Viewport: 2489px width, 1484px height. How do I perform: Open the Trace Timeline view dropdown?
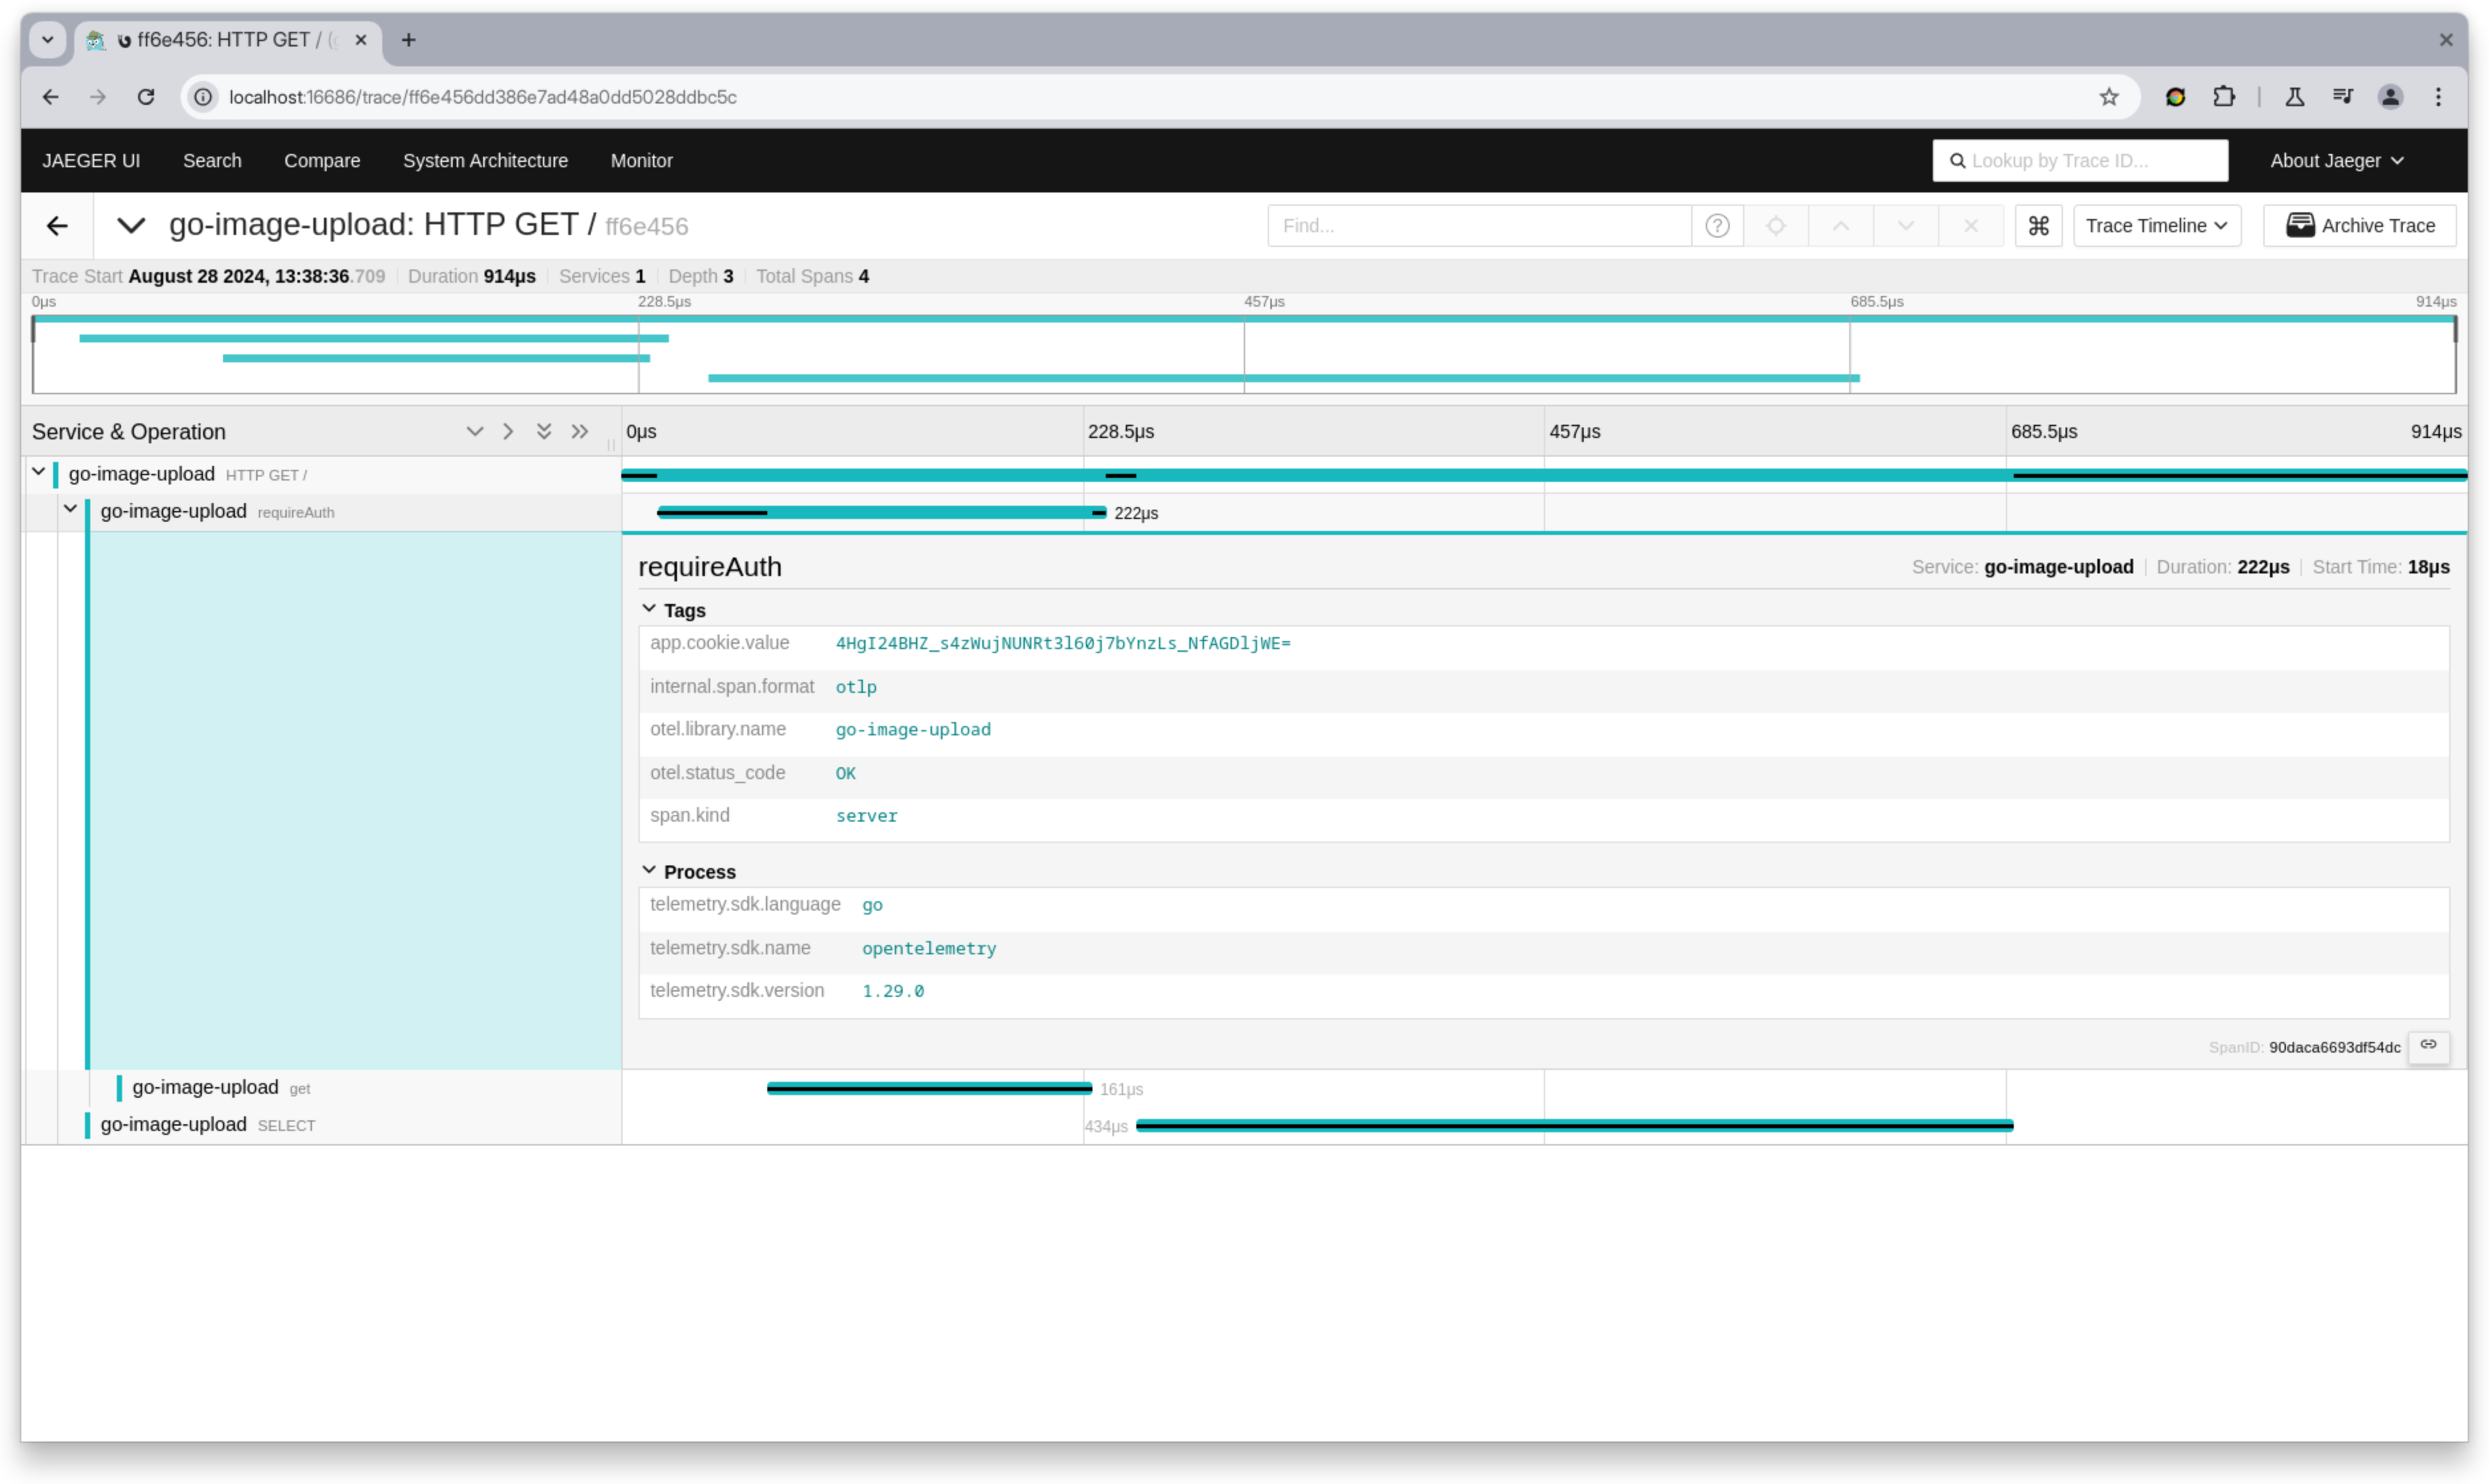click(x=2156, y=225)
